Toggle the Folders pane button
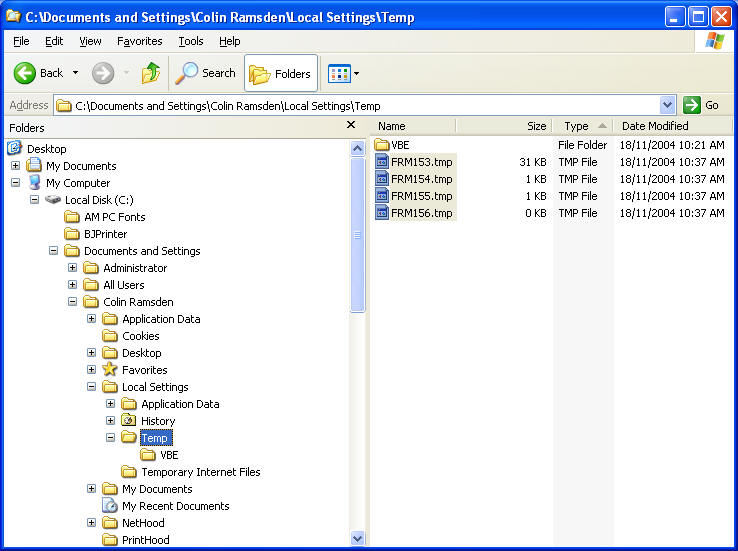The height and width of the screenshot is (551, 738). click(281, 73)
